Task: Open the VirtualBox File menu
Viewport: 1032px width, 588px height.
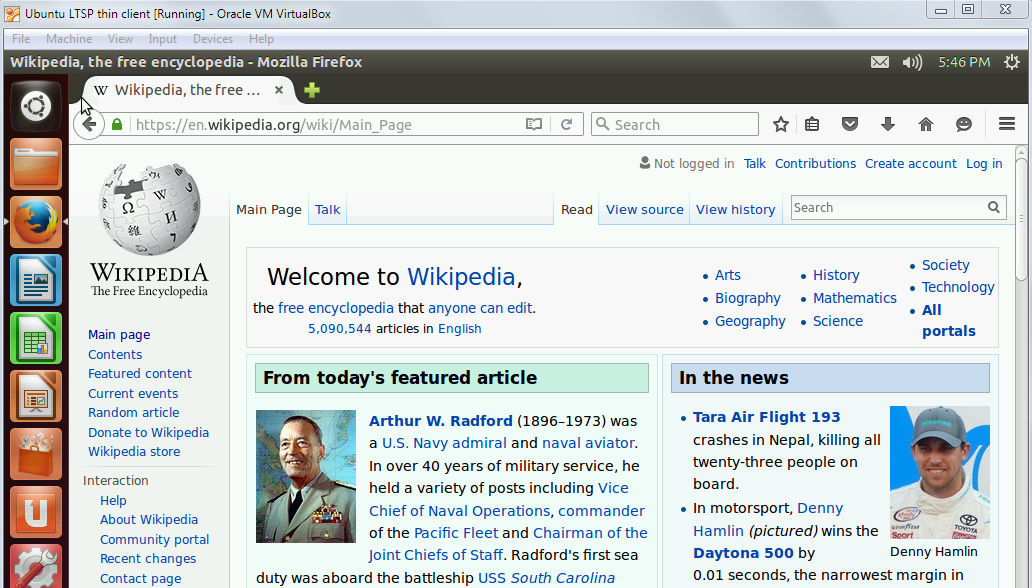Action: tap(21, 39)
